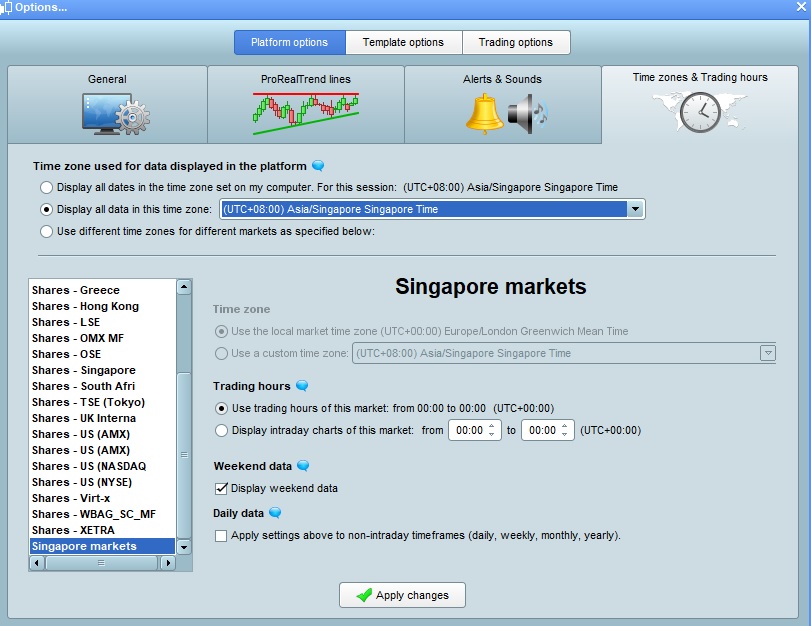Screen dimensions: 811x626
Task: Toggle Display weekend data checkbox
Action: click(221, 488)
